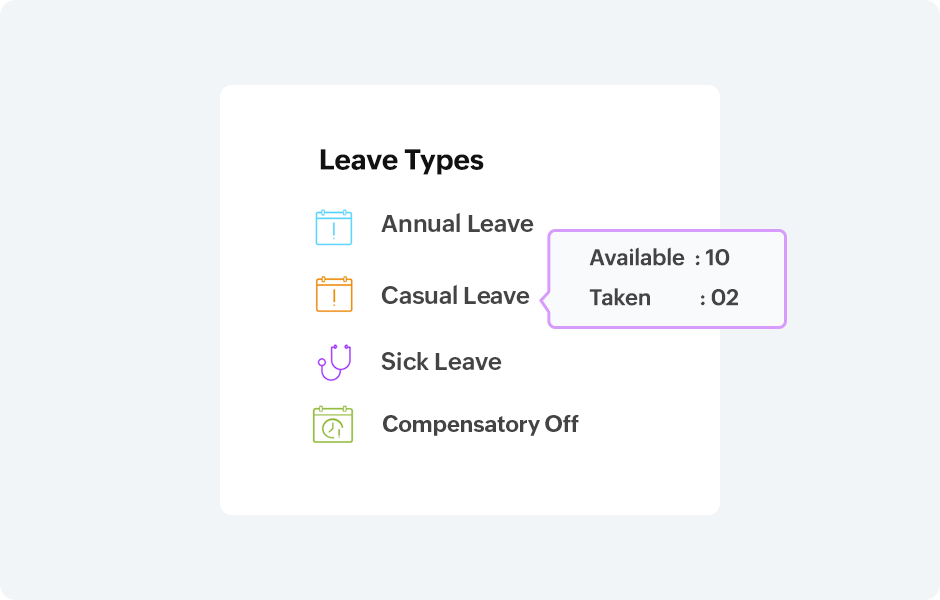Click the word Taken in the tooltip
The image size is (940, 600).
pos(620,297)
